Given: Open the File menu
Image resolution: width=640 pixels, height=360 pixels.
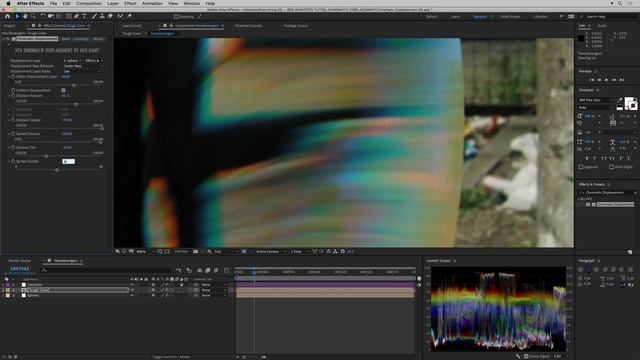Looking at the screenshot, I should pos(53,3).
